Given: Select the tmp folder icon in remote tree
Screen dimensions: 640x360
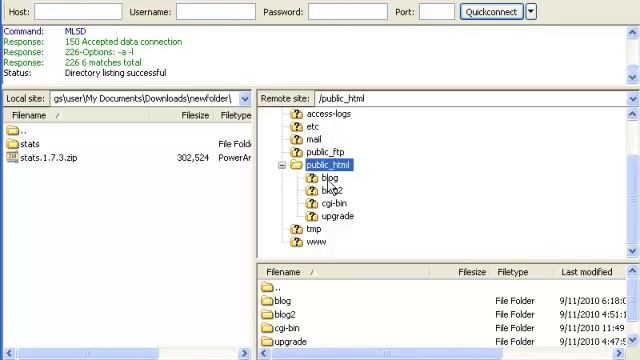Looking at the screenshot, I should tap(297, 229).
